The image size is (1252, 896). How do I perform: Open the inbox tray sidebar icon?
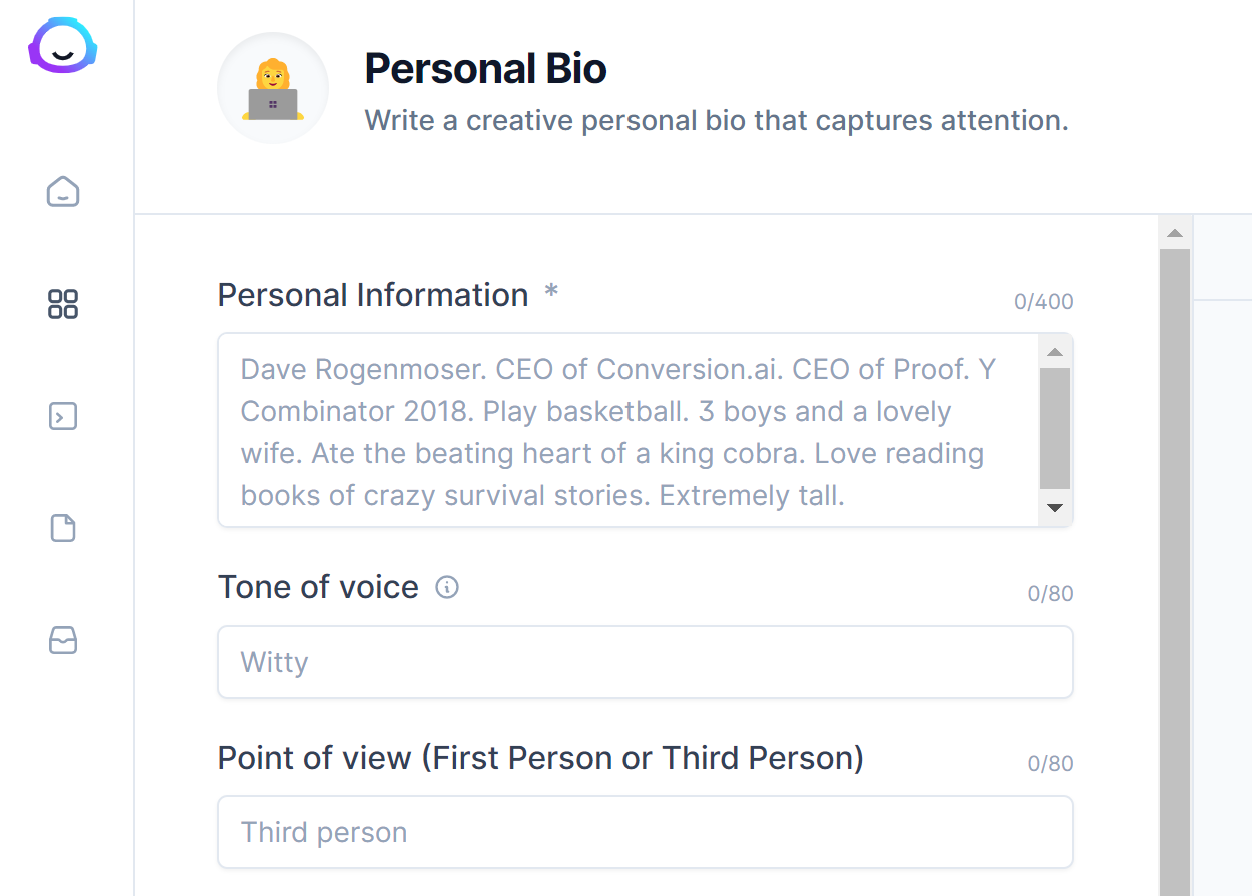(63, 640)
